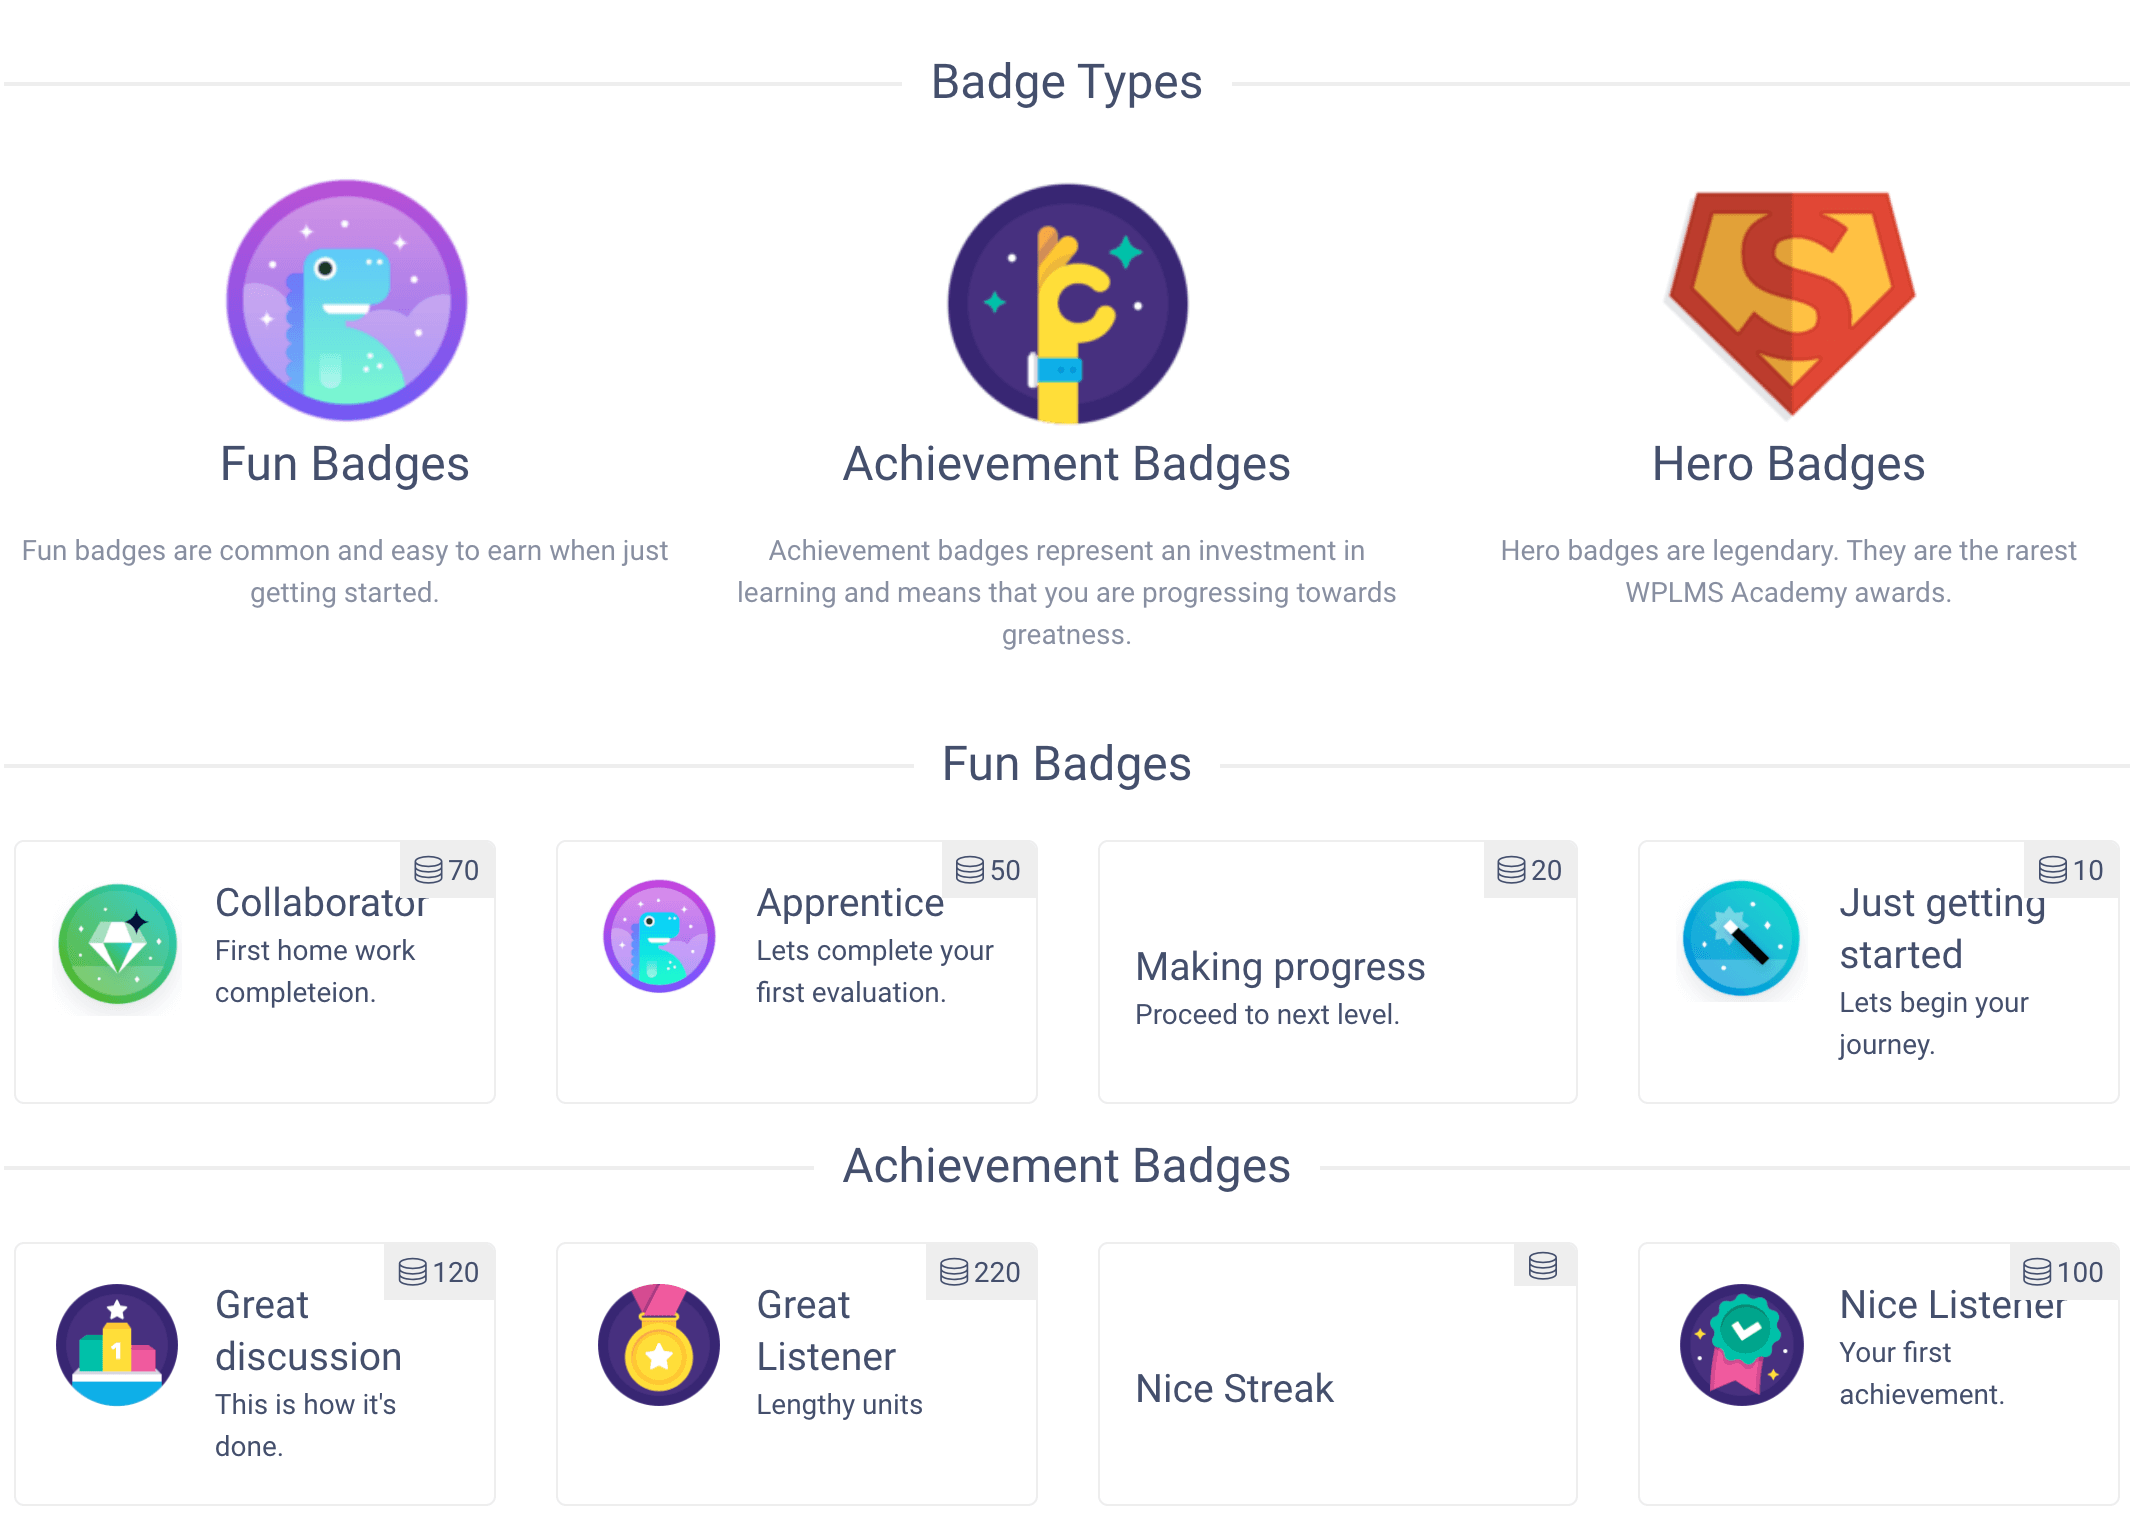The image size is (2136, 1528).
Task: Click the Apprentice badge title
Action: (x=850, y=903)
